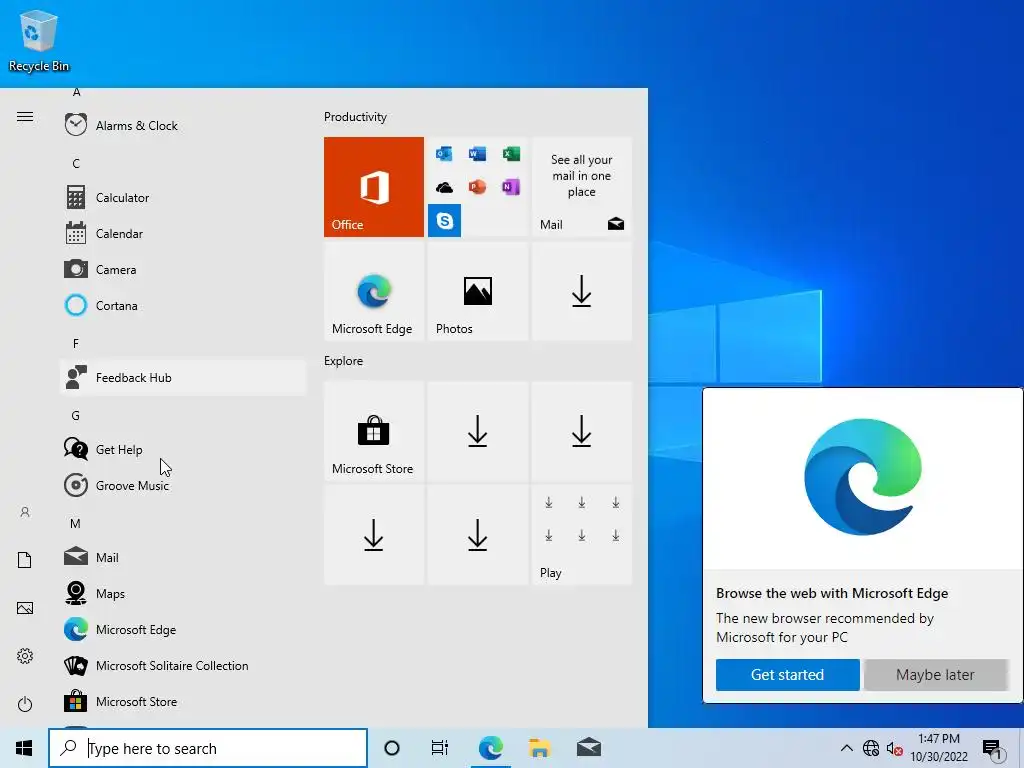
Task: Open Feedback Hub
Action: tap(183, 377)
